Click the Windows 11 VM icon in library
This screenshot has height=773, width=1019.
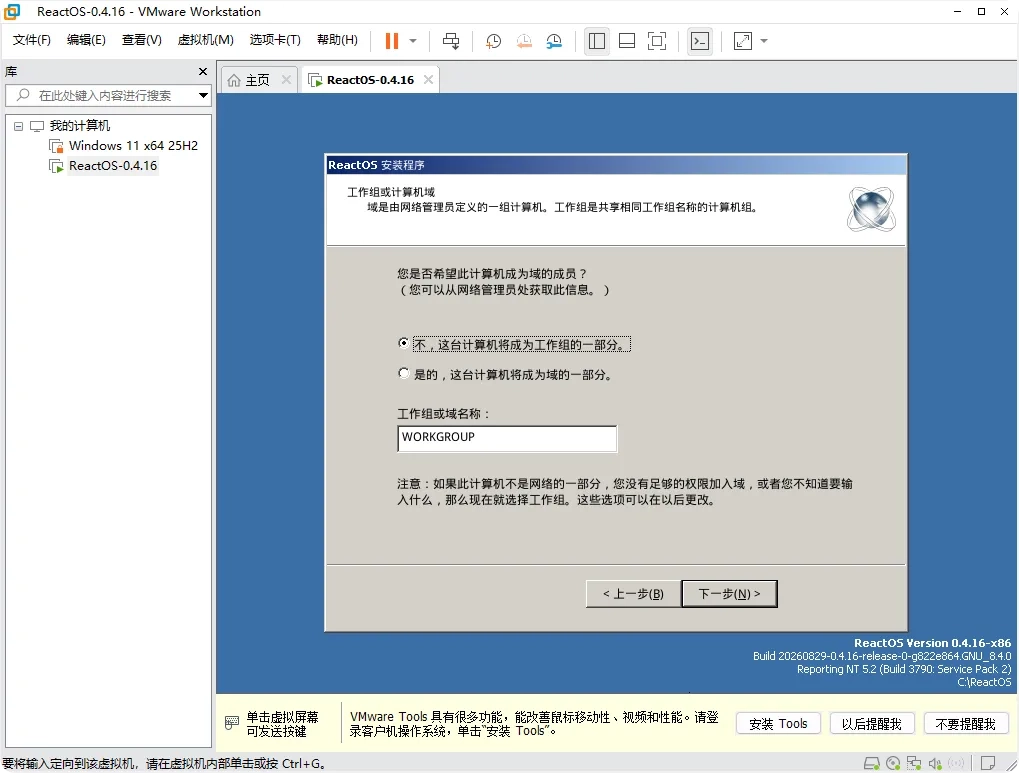57,146
